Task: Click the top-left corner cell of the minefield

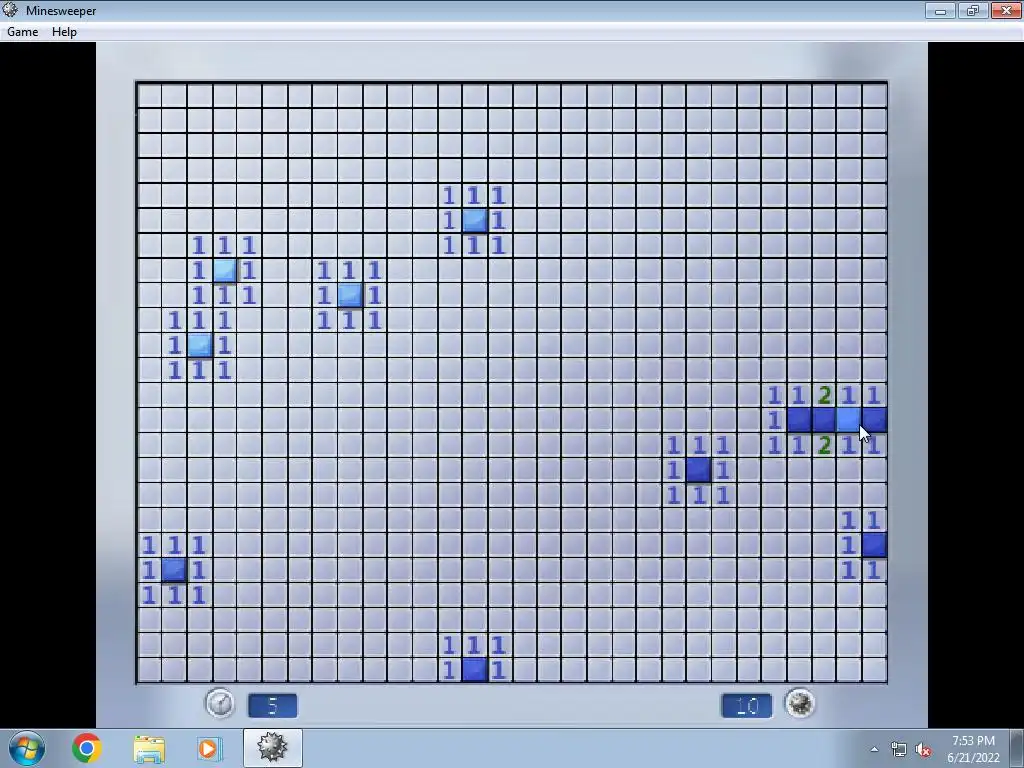Action: [x=149, y=95]
